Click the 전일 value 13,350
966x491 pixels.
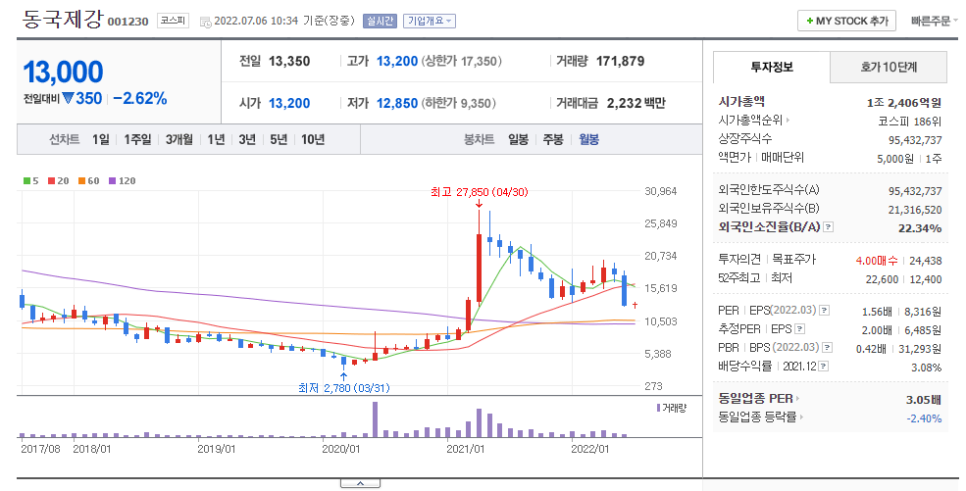point(290,61)
